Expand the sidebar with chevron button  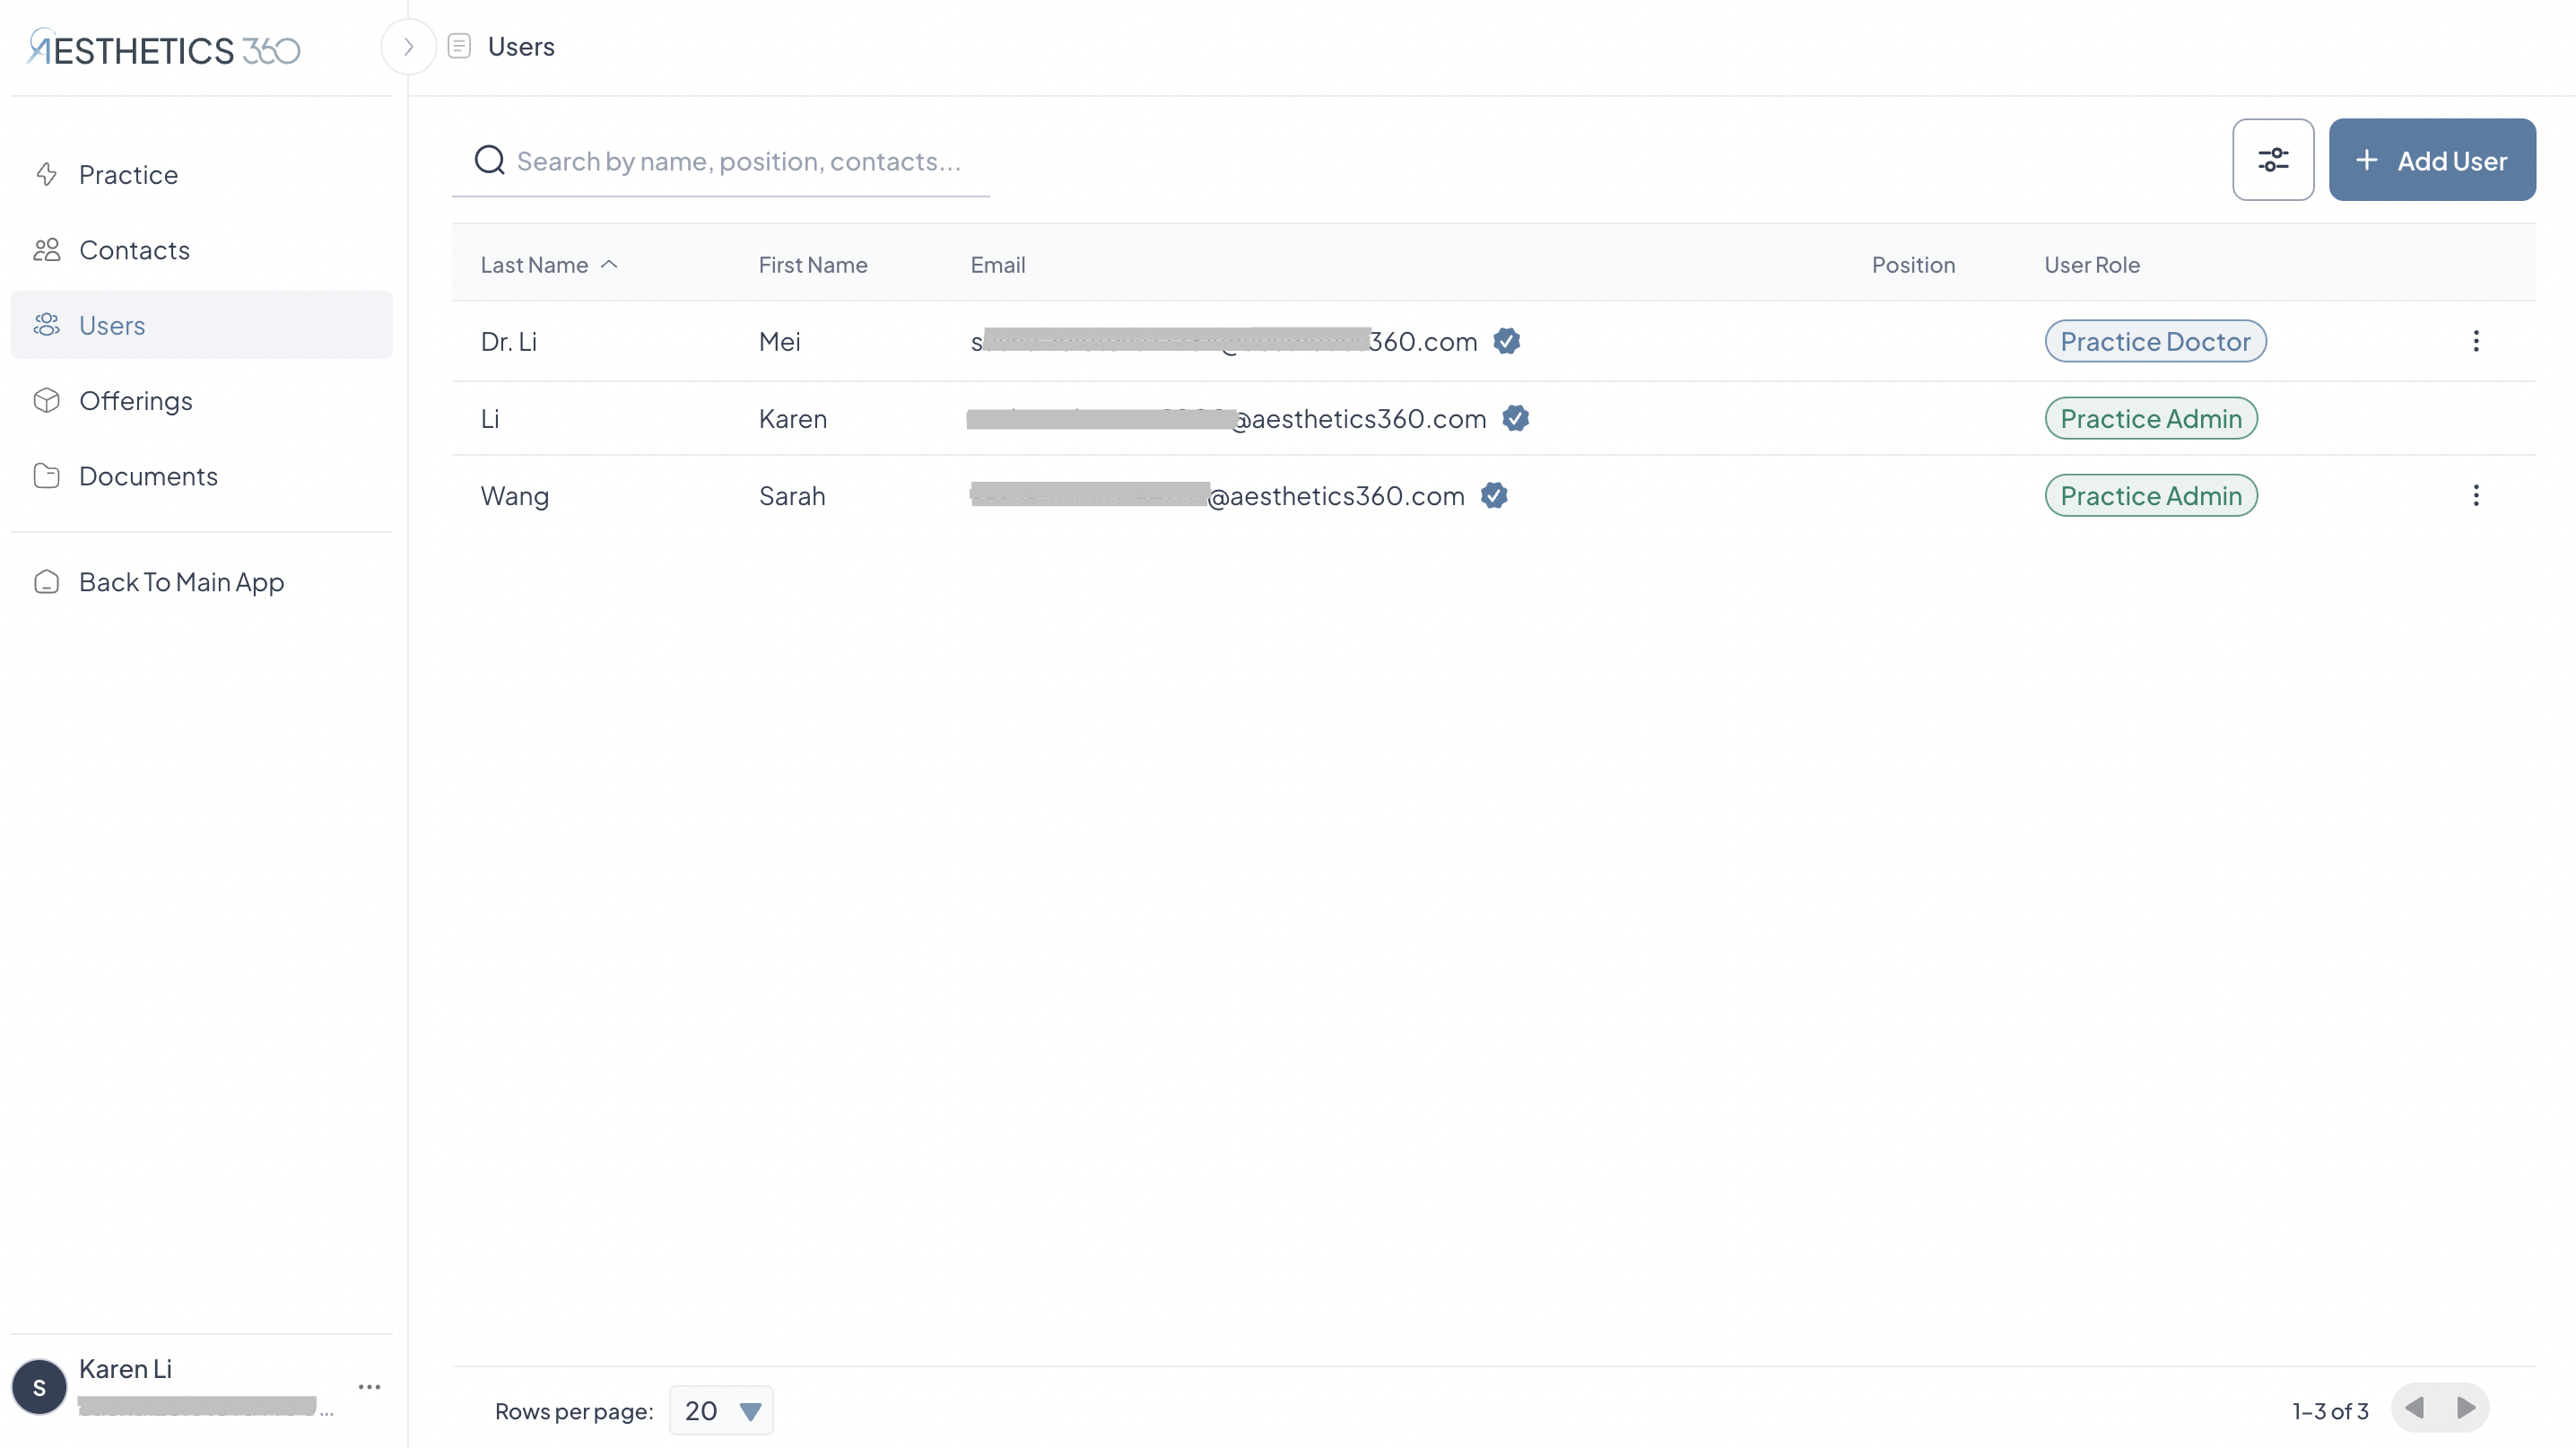(x=408, y=46)
